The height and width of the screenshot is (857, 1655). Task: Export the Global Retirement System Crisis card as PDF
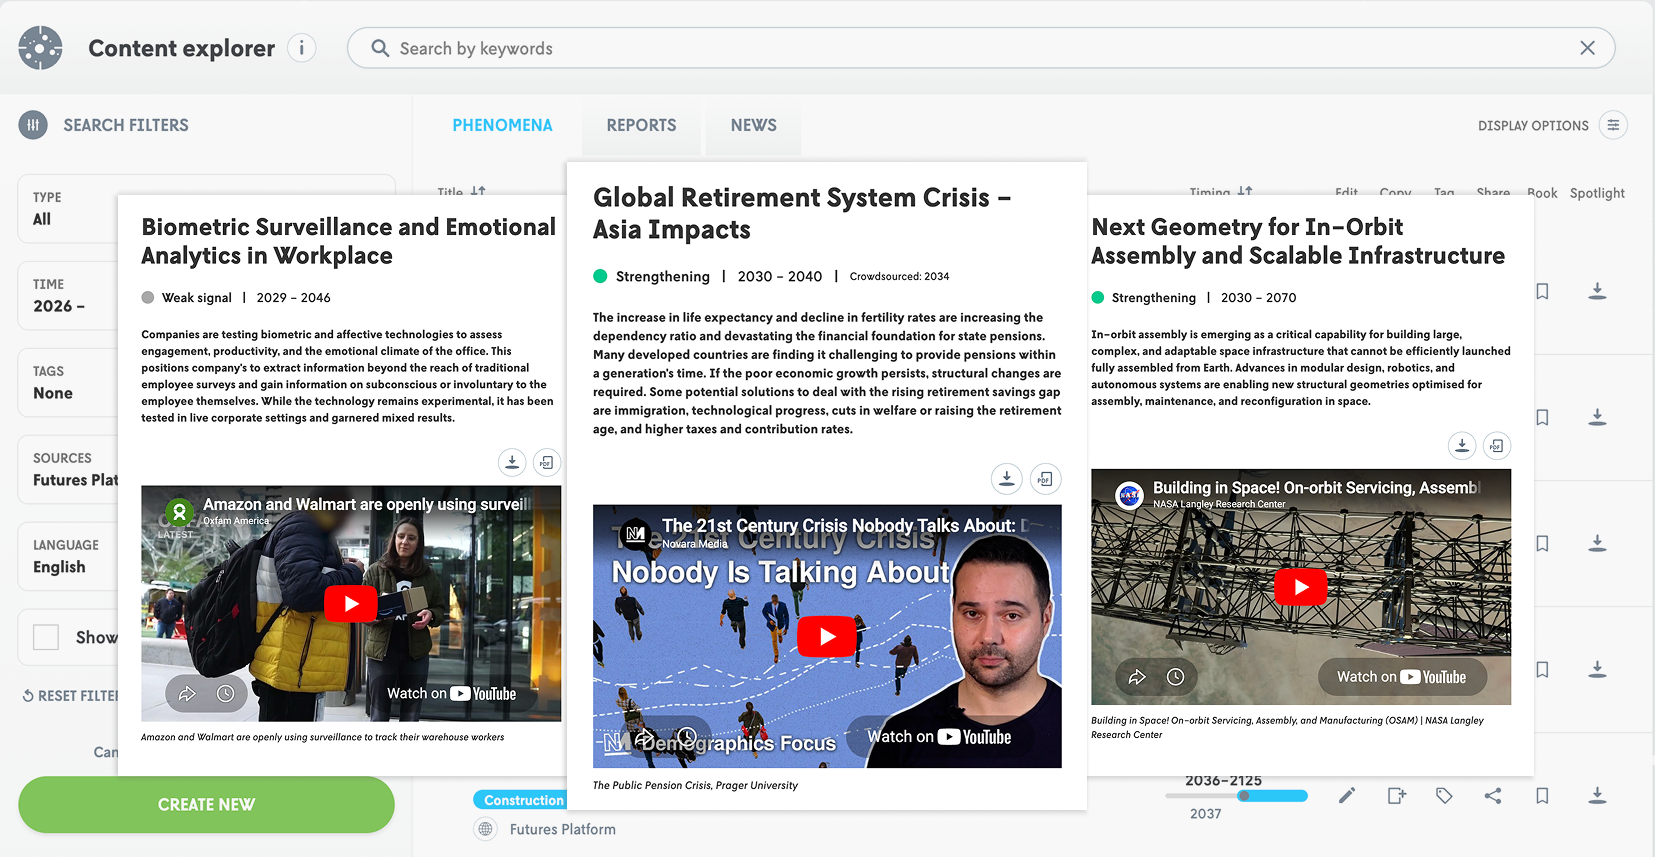[x=1045, y=479]
